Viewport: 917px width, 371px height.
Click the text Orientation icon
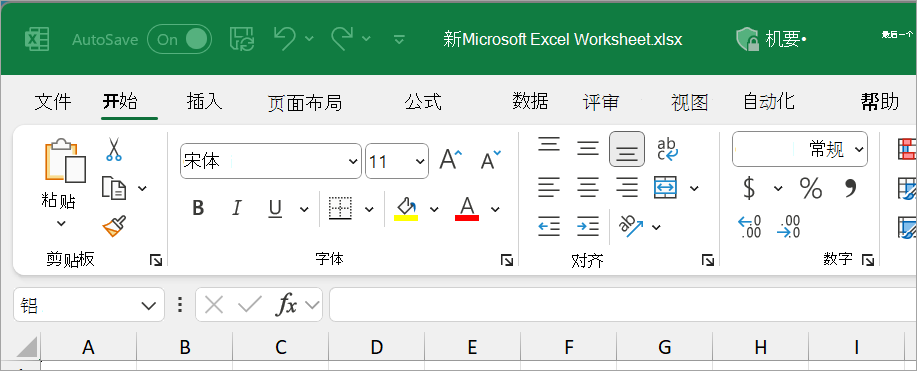[631, 226]
